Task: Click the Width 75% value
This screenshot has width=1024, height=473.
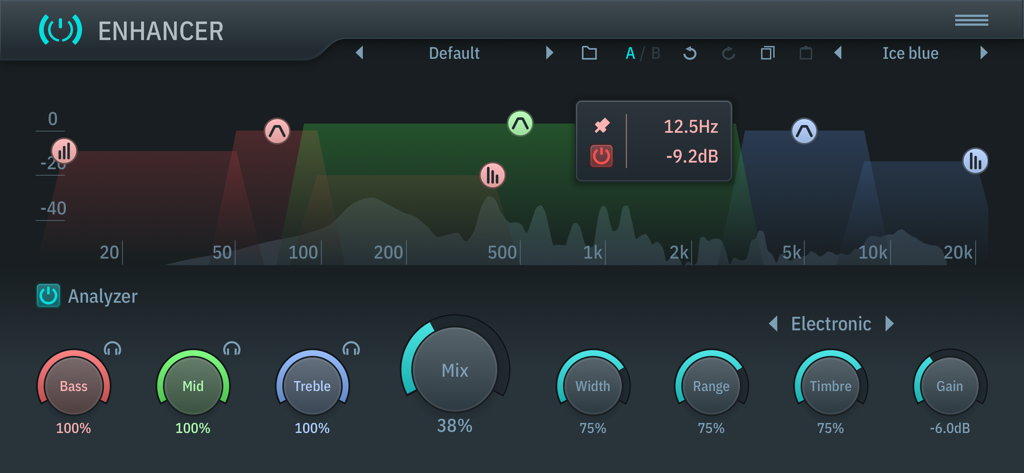Action: click(593, 429)
